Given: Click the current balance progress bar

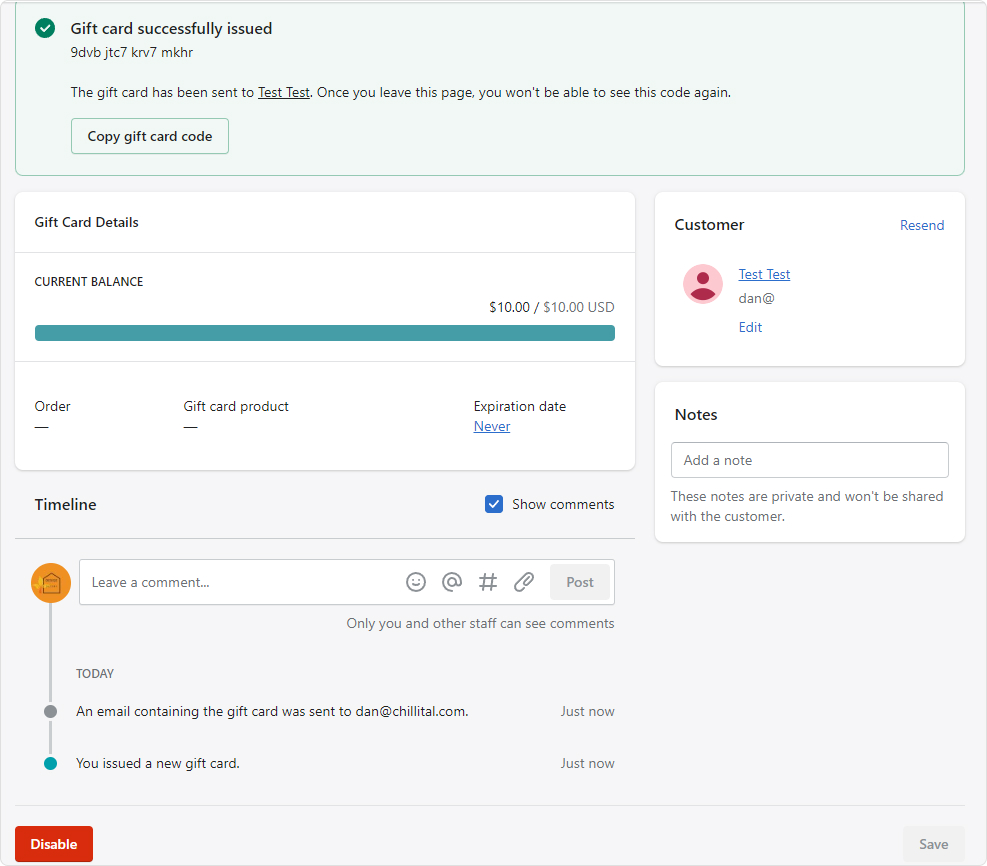Looking at the screenshot, I should [x=325, y=333].
